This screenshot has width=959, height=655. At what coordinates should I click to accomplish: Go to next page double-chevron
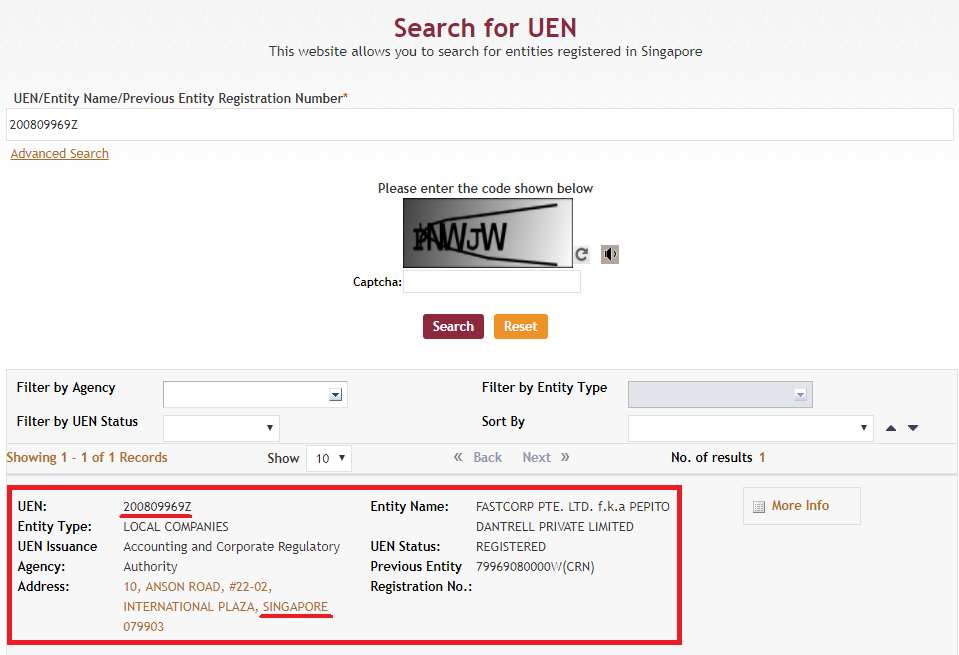tap(565, 457)
